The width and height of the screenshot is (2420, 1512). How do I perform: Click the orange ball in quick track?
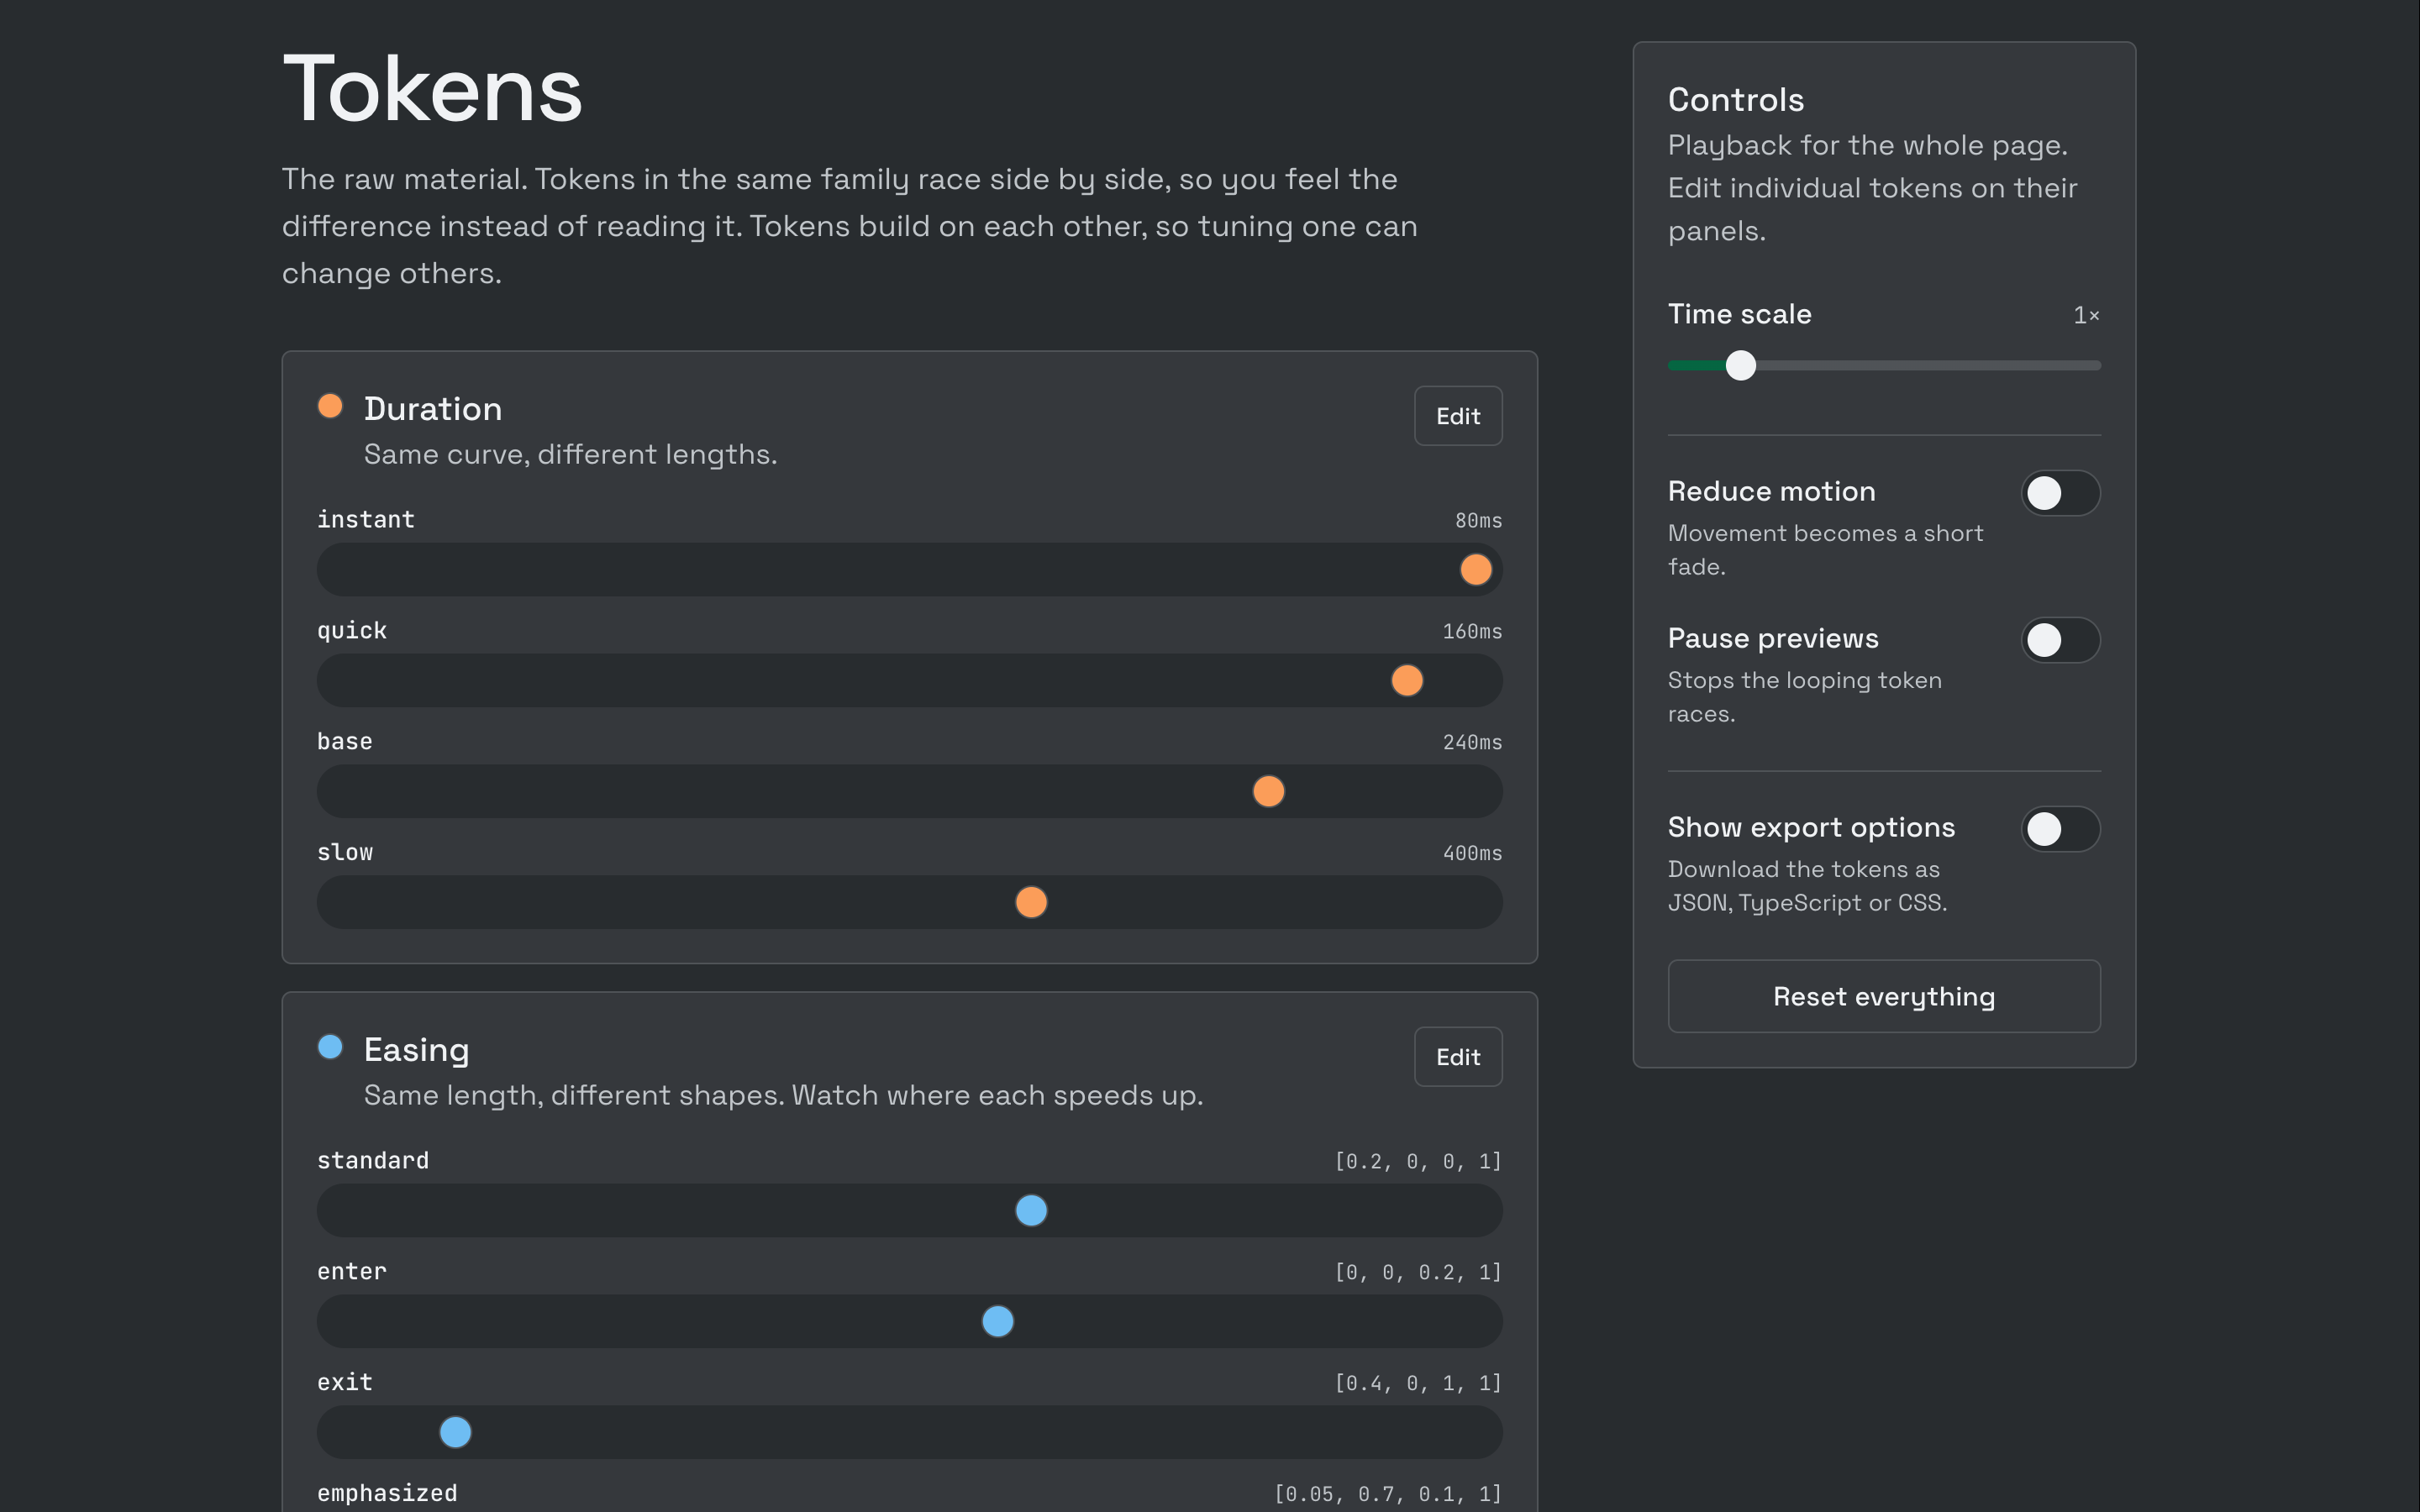(1407, 681)
